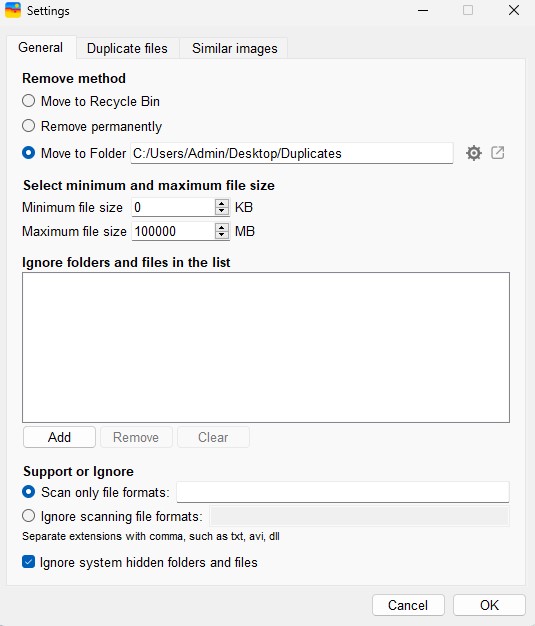Screen dimensions: 535x626
Task: Click the gear icon beside folder path
Action: [474, 153]
